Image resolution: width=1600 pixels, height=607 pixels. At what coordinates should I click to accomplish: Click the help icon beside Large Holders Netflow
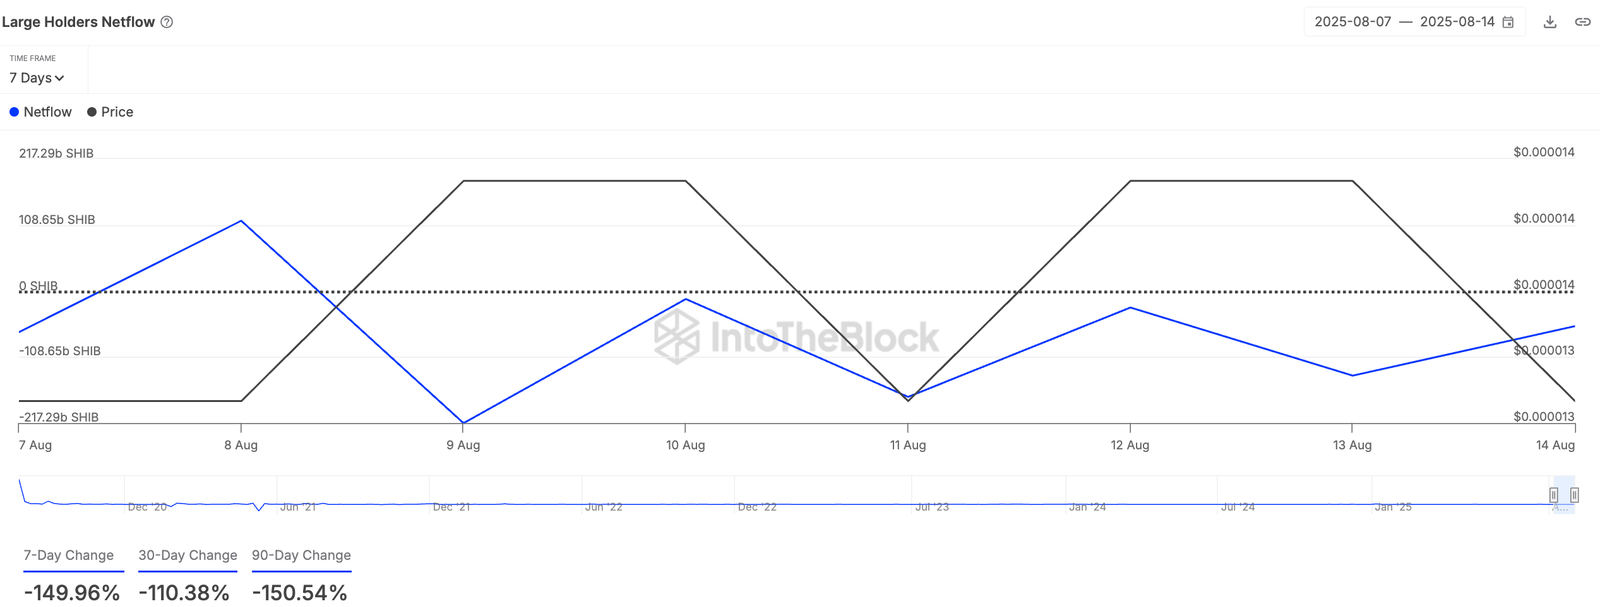point(167,22)
